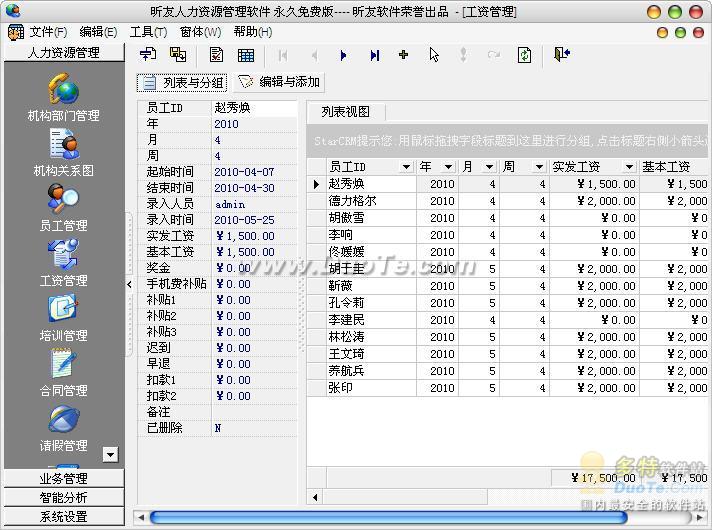Select row 靳薇 in list

pos(507,286)
